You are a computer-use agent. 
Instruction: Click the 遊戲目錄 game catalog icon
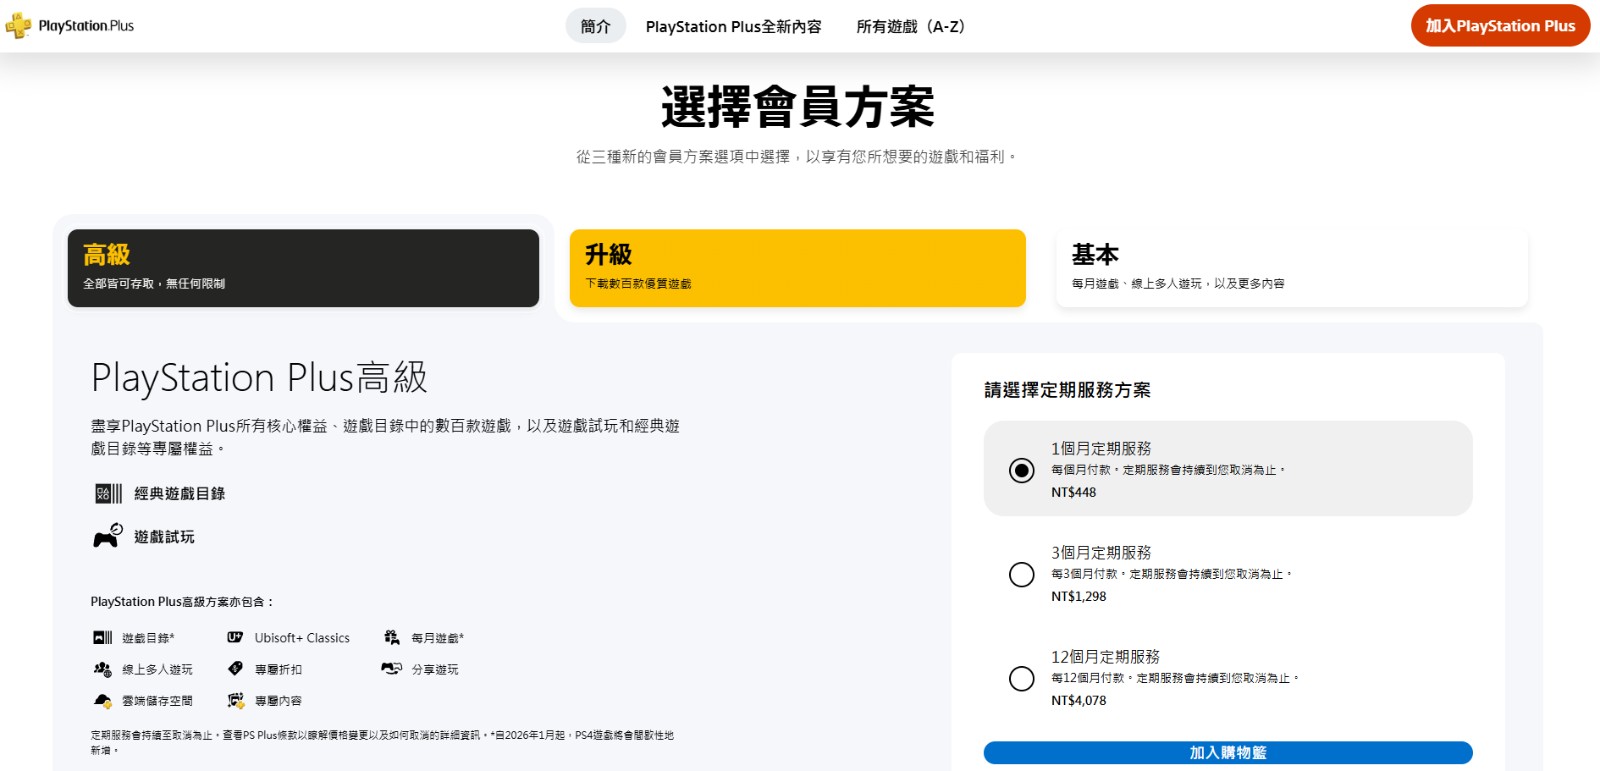tap(103, 637)
